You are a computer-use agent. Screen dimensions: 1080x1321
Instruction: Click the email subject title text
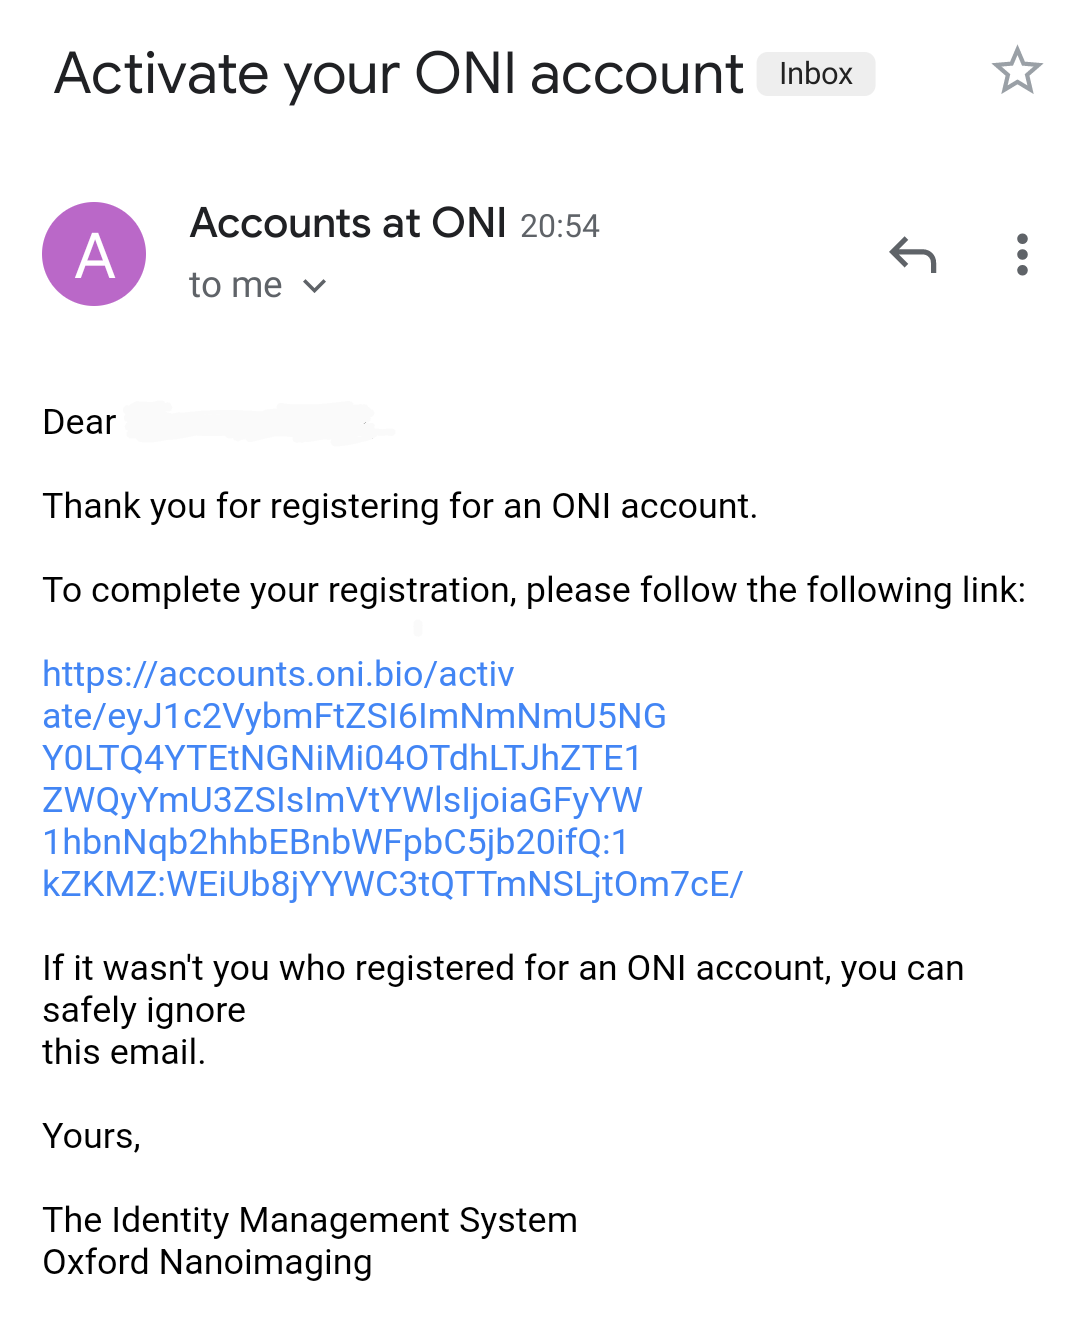(399, 74)
